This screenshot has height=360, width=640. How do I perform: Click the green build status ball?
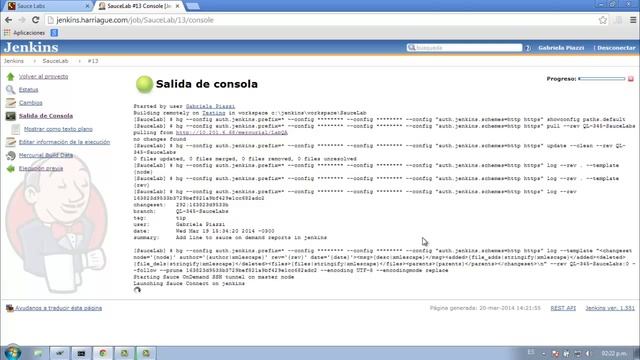(x=144, y=84)
